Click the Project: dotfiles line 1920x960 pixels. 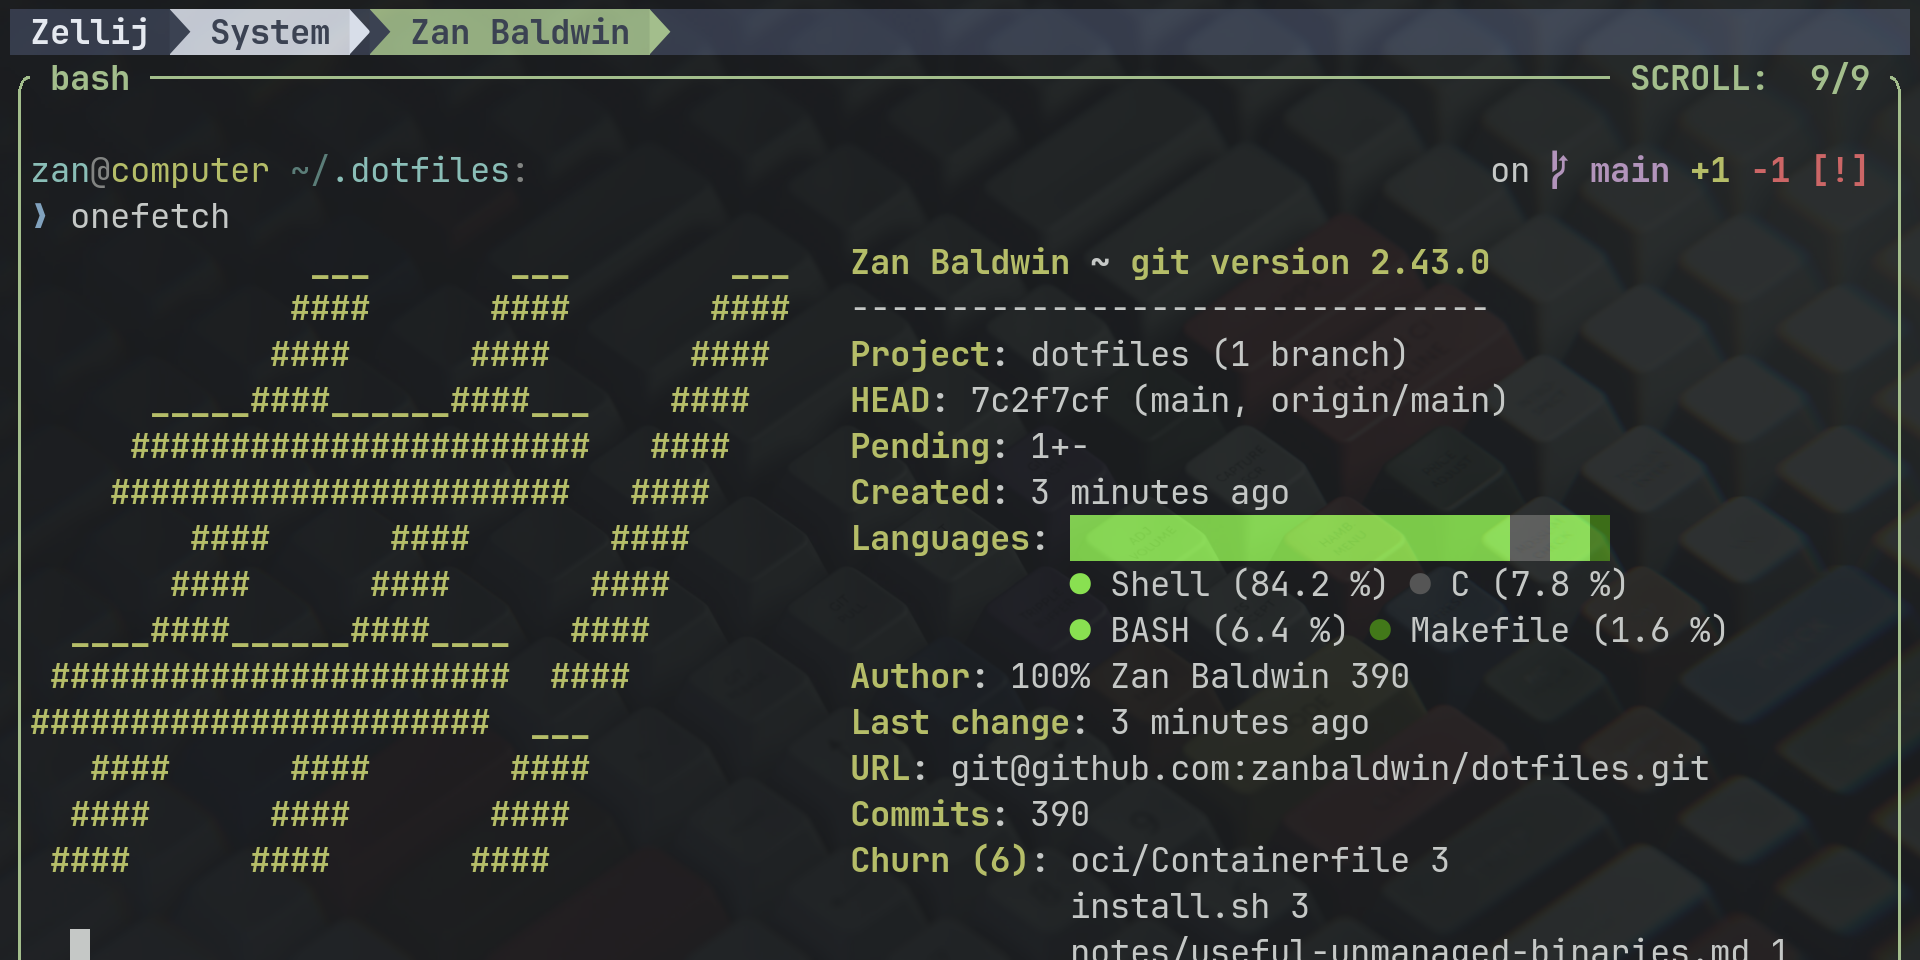coord(1129,354)
